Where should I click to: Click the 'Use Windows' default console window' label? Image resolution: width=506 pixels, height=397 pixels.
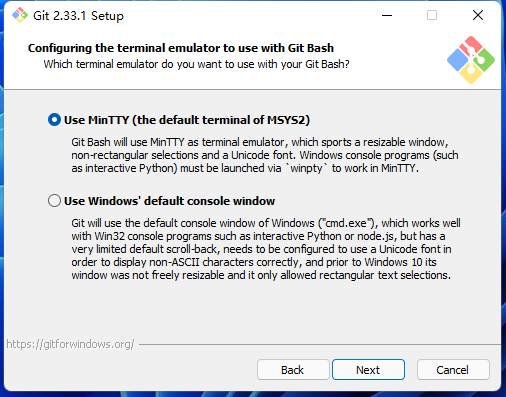pyautogui.click(x=169, y=201)
